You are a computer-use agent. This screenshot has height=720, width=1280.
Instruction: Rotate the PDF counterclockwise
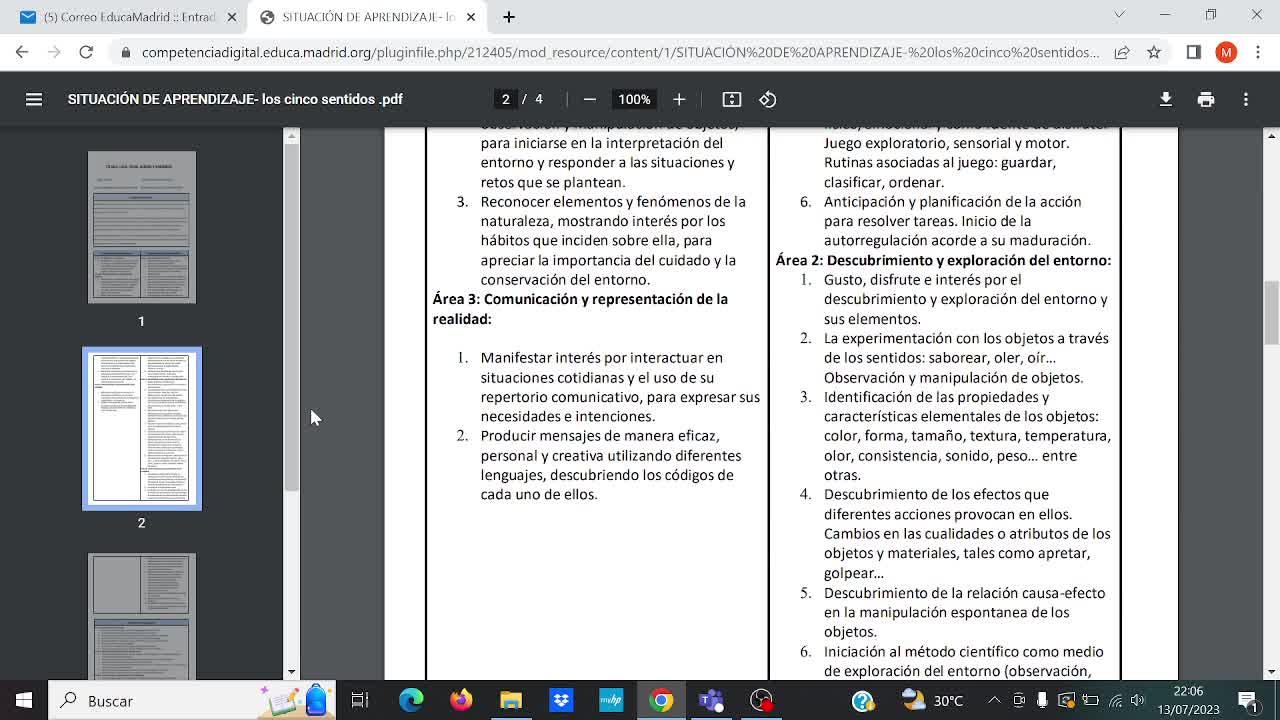(x=768, y=99)
